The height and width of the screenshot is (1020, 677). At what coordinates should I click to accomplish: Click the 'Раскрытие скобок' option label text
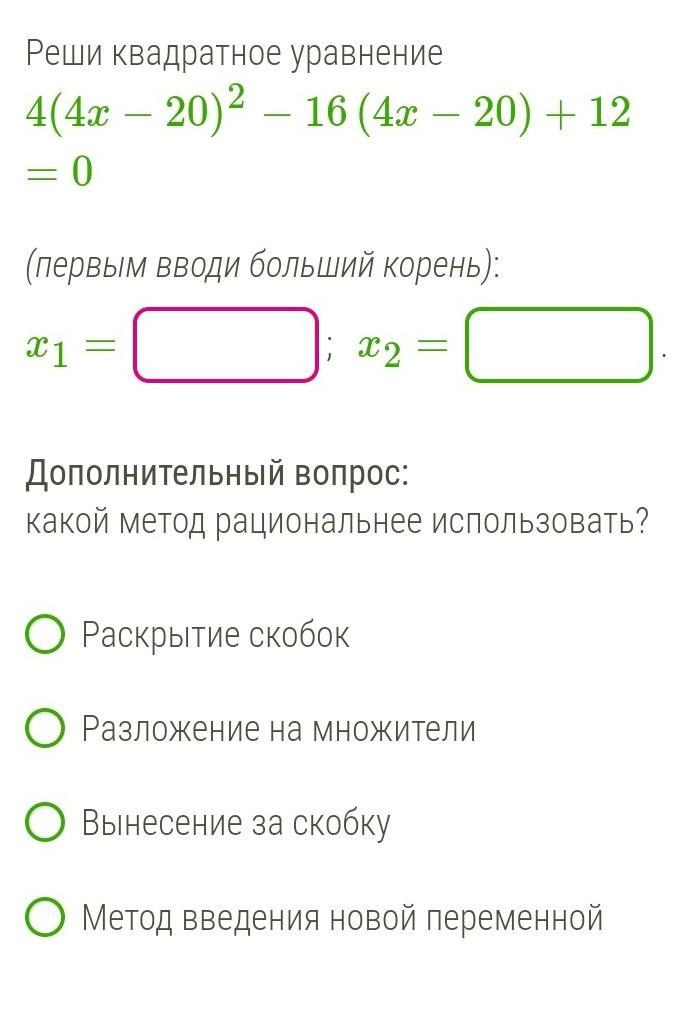[216, 634]
